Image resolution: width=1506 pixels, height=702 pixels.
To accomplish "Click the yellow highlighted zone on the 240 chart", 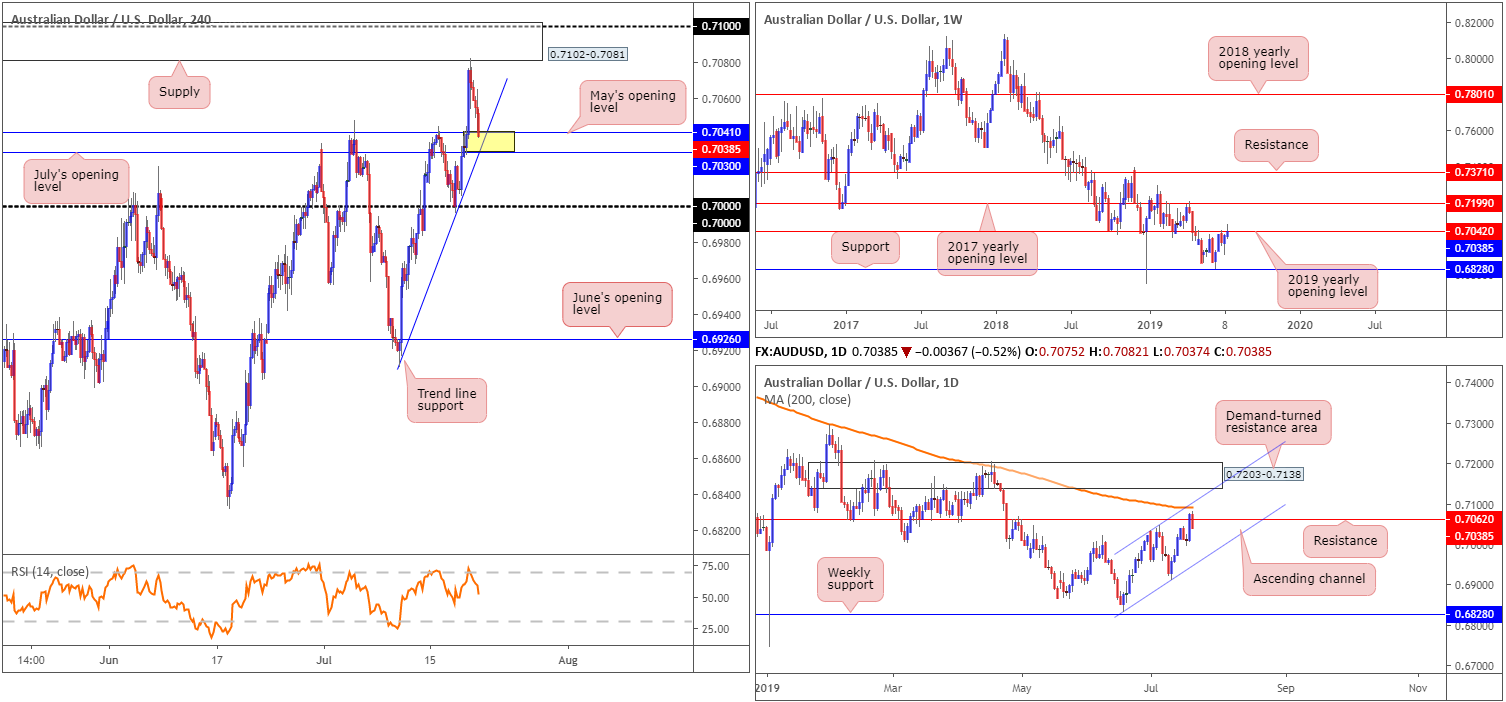I will point(490,141).
